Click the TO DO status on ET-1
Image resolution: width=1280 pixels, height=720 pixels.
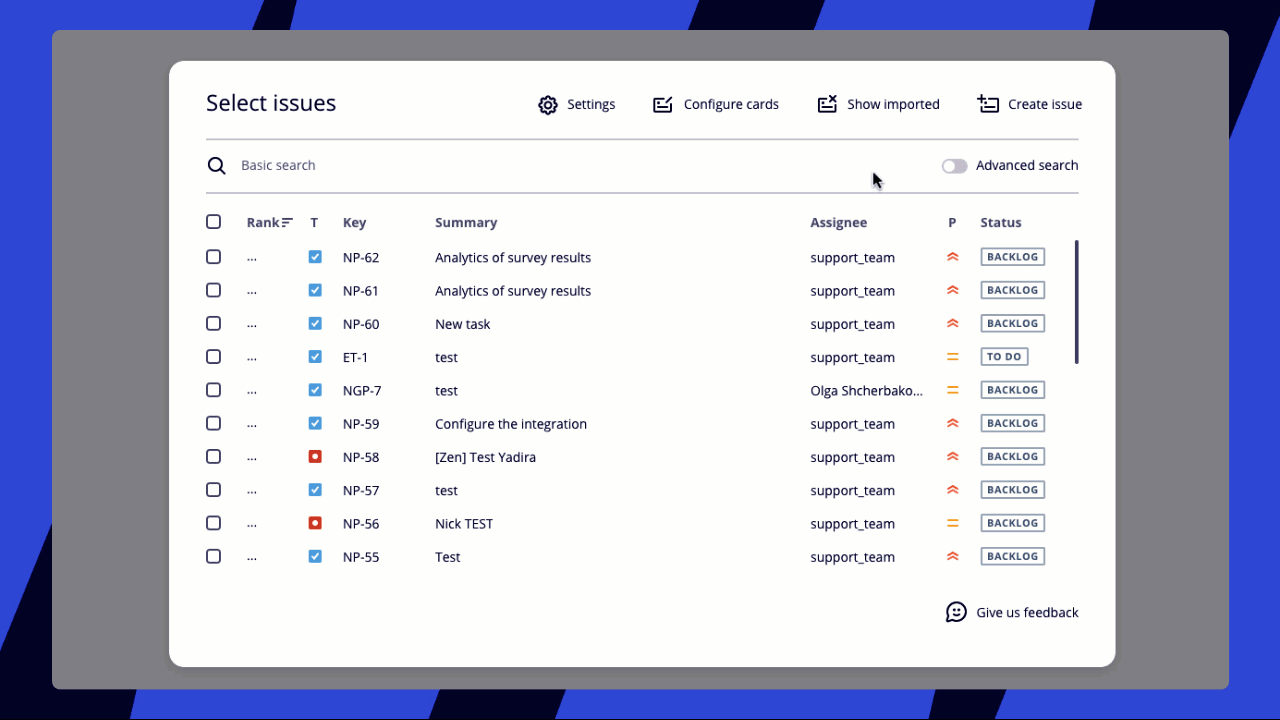point(1004,356)
